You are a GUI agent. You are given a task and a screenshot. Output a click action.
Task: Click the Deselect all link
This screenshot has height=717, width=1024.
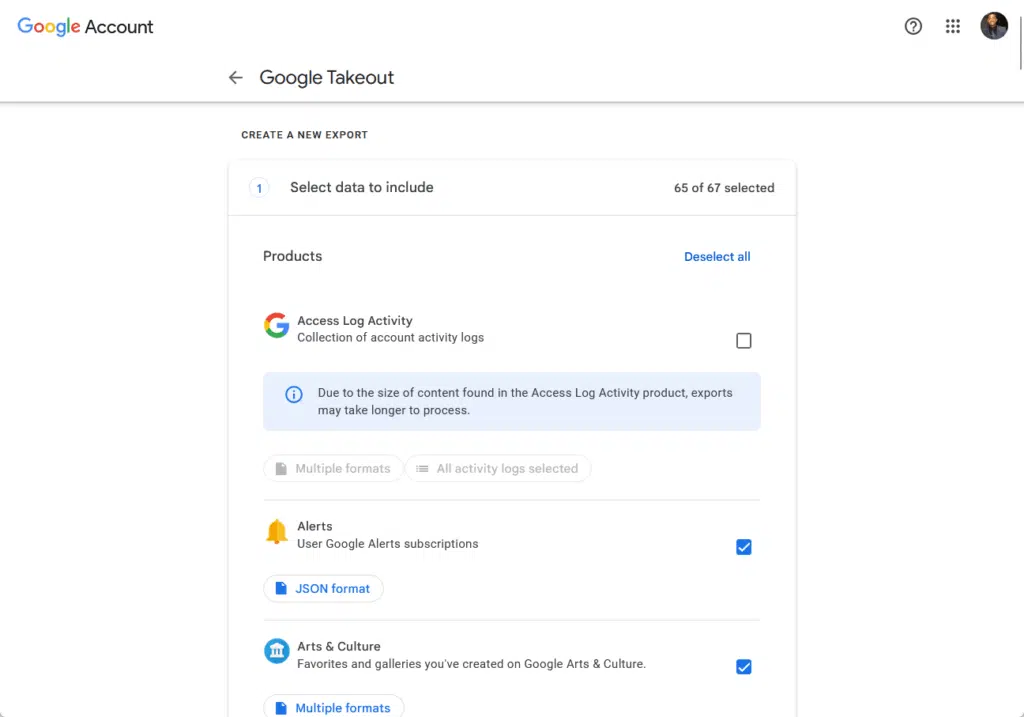click(717, 257)
